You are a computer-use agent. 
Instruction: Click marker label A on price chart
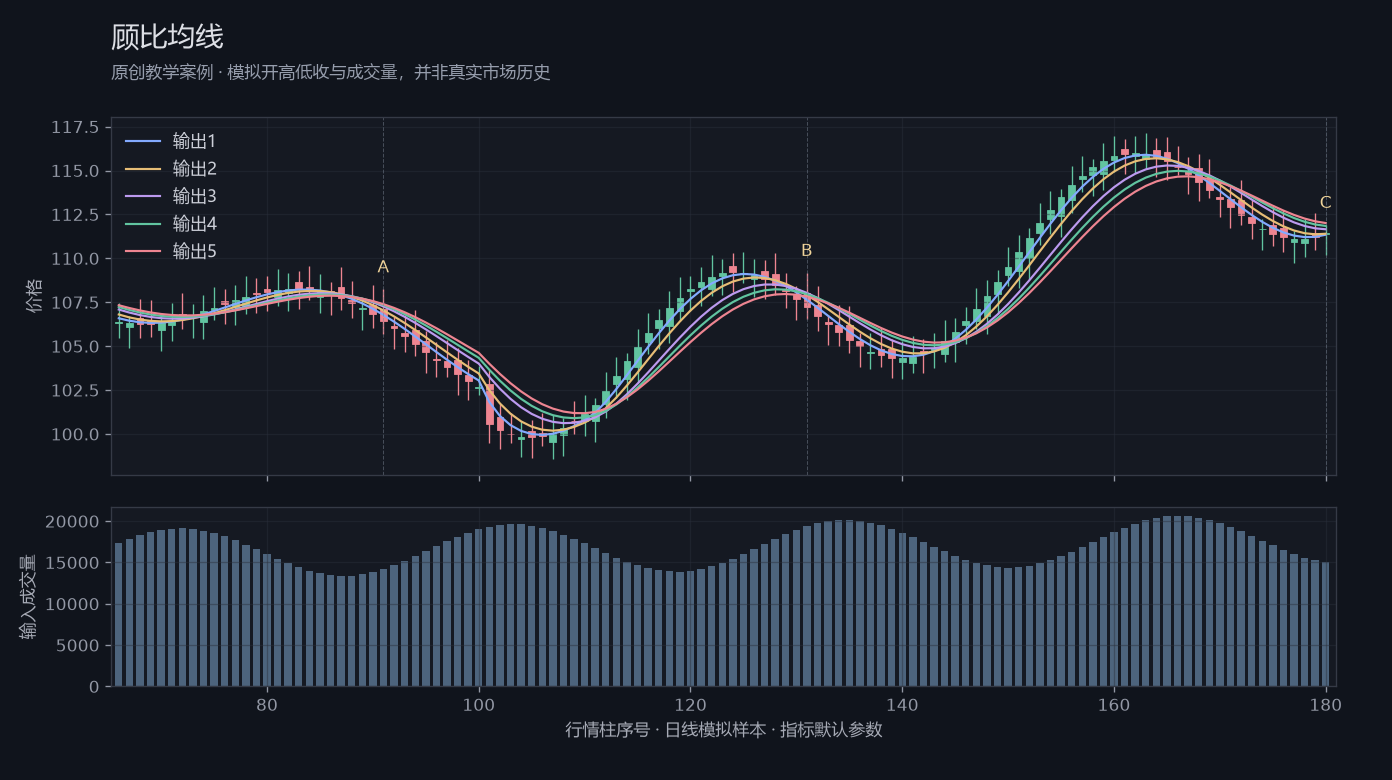click(383, 267)
